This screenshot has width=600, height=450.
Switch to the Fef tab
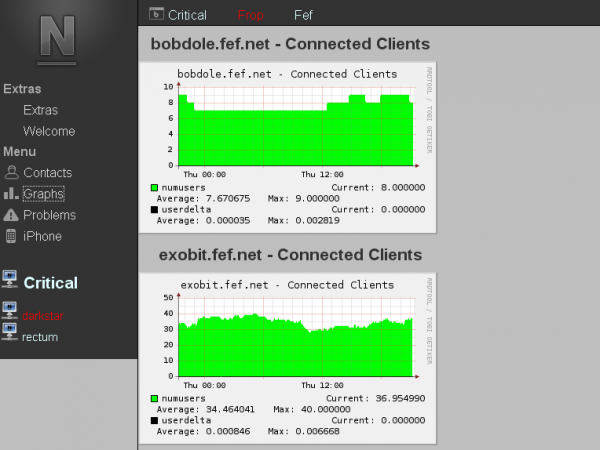(x=303, y=15)
